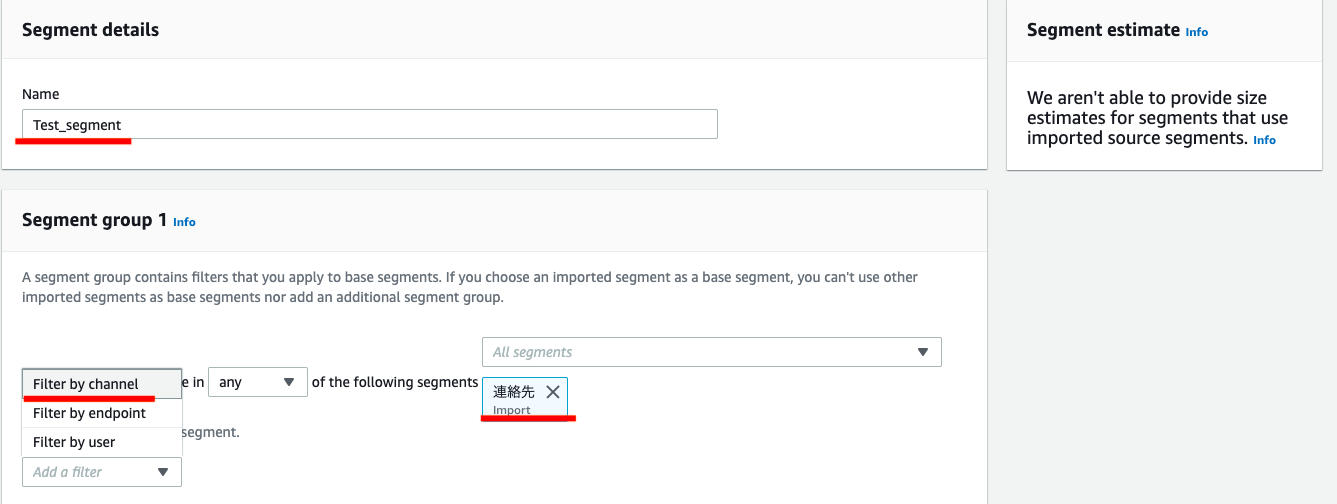Select the 連絡先 Import segment chip
Viewport: 1337px width, 504px height.
pyautogui.click(x=515, y=397)
